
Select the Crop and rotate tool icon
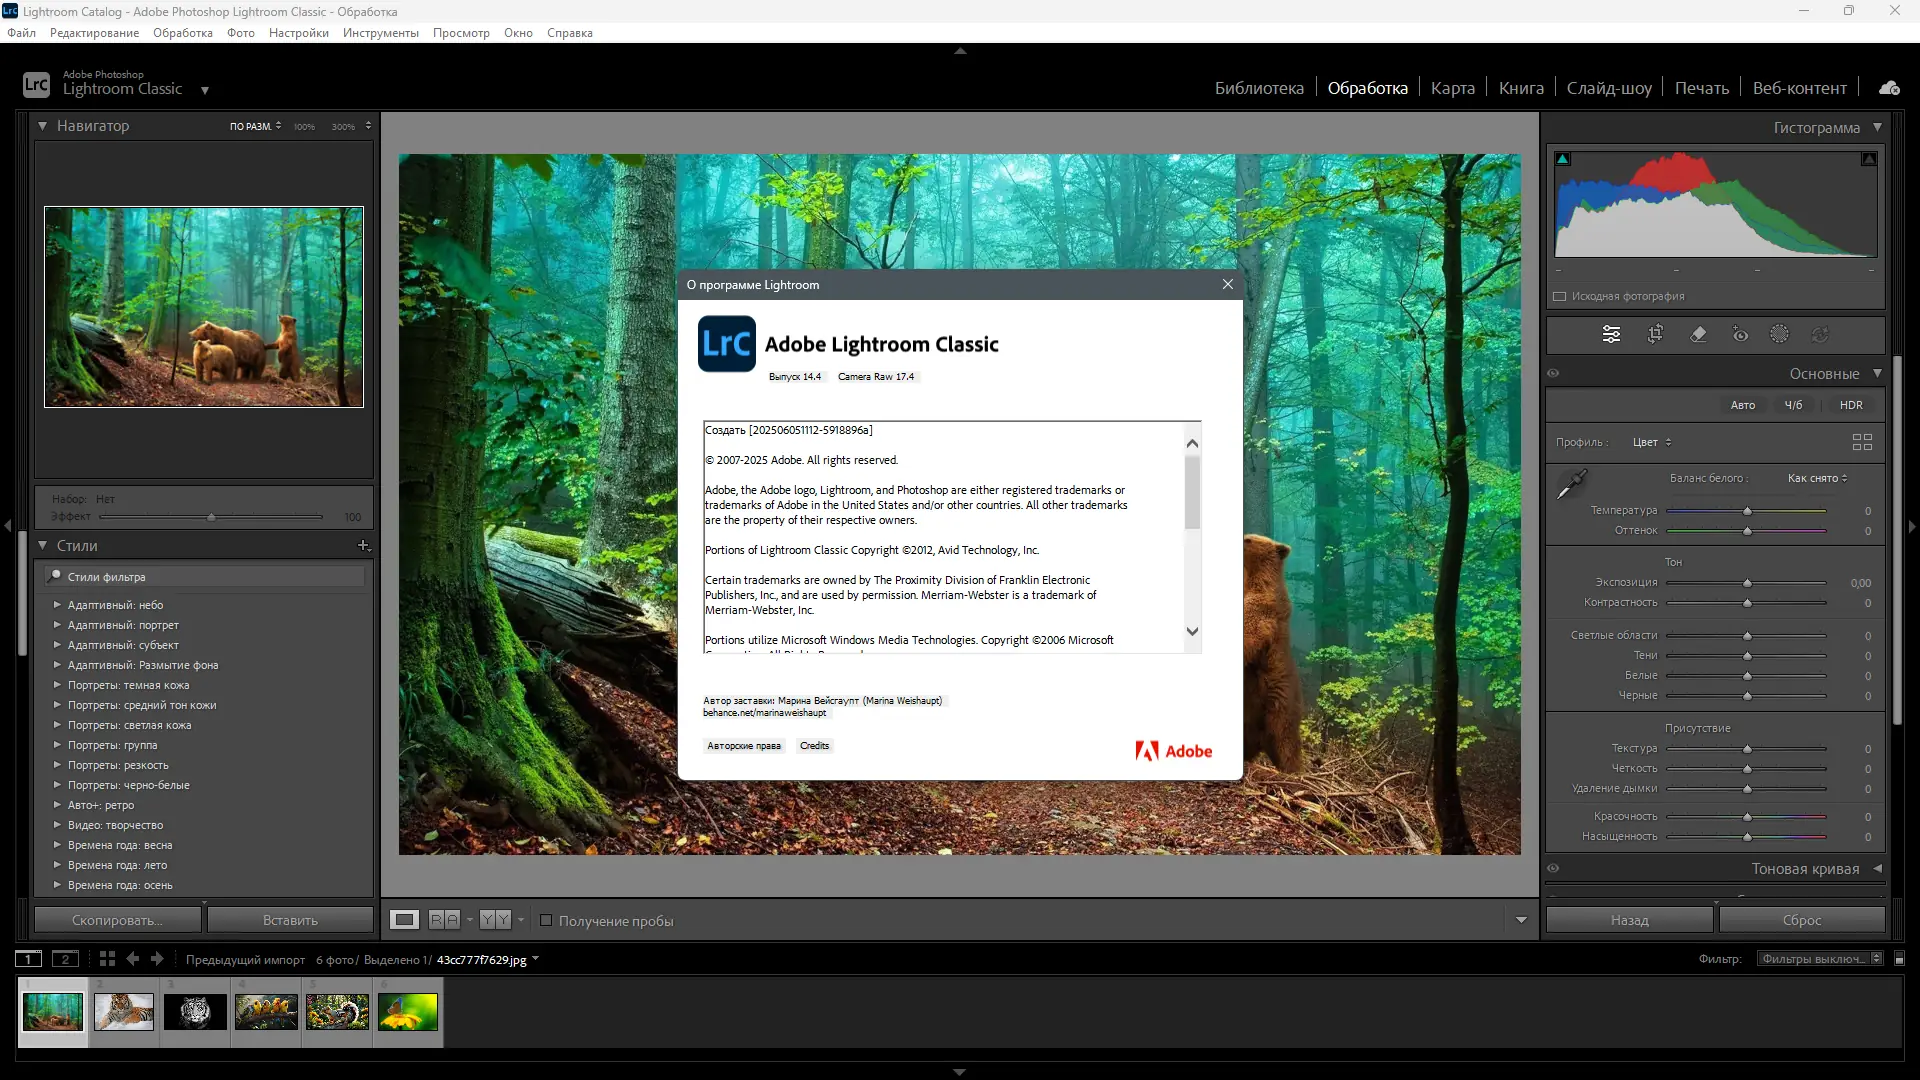[1655, 334]
